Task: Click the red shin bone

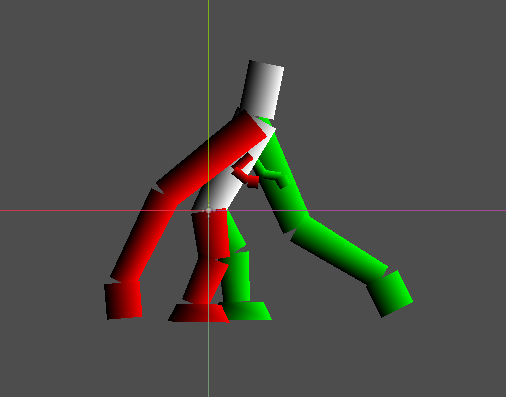Action: (x=205, y=281)
